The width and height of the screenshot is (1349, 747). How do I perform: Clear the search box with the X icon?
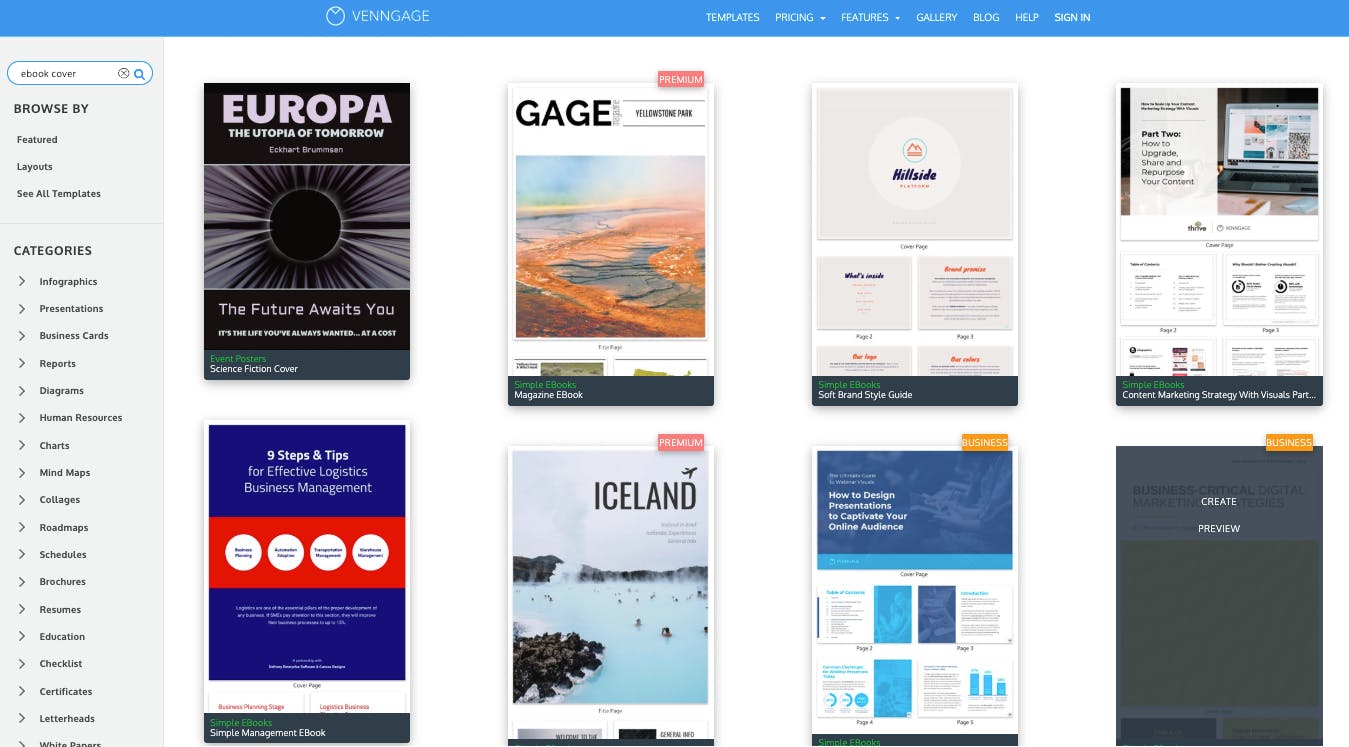point(124,73)
